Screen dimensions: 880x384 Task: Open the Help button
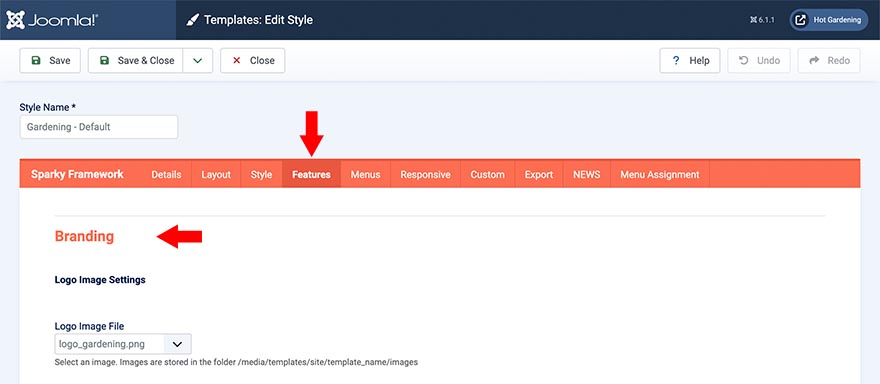click(690, 61)
